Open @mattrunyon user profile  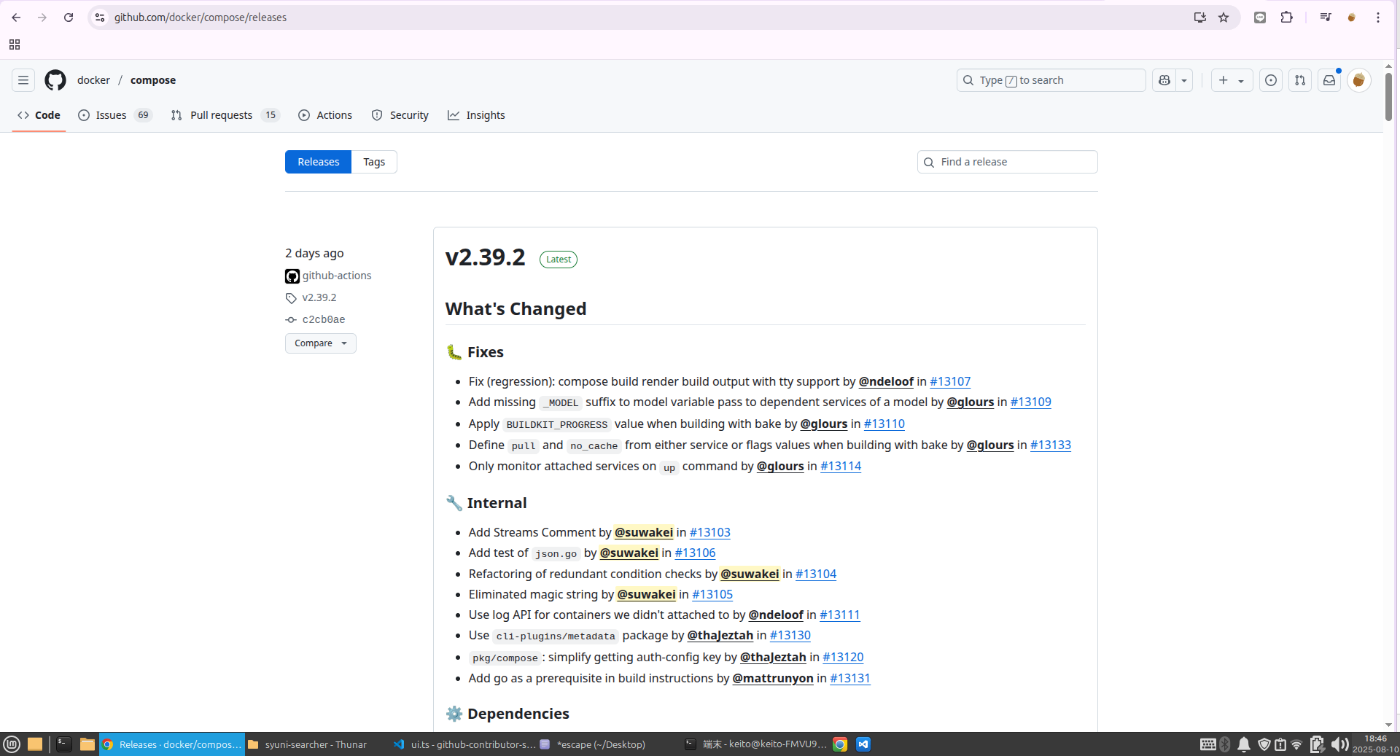(x=773, y=678)
